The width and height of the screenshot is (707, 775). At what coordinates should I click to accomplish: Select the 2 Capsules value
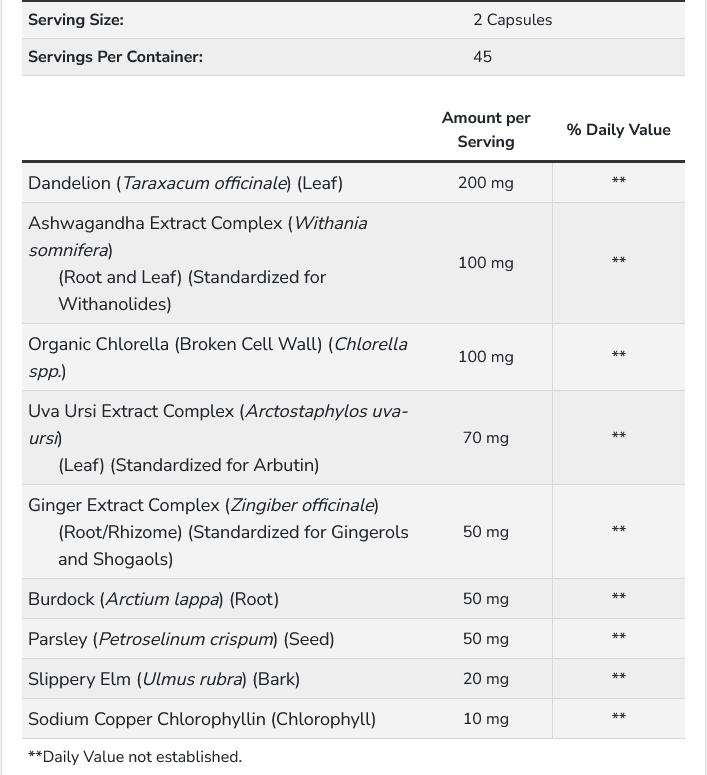pos(512,20)
